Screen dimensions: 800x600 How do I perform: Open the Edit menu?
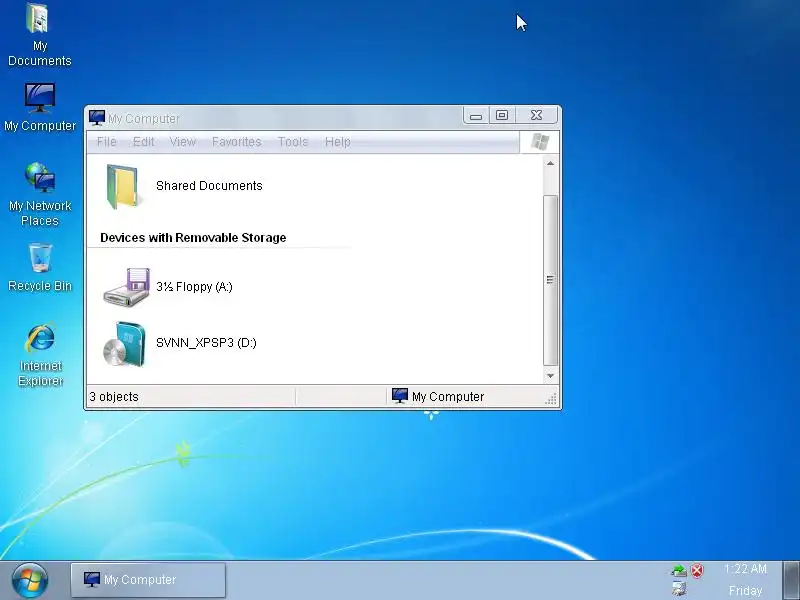143,142
